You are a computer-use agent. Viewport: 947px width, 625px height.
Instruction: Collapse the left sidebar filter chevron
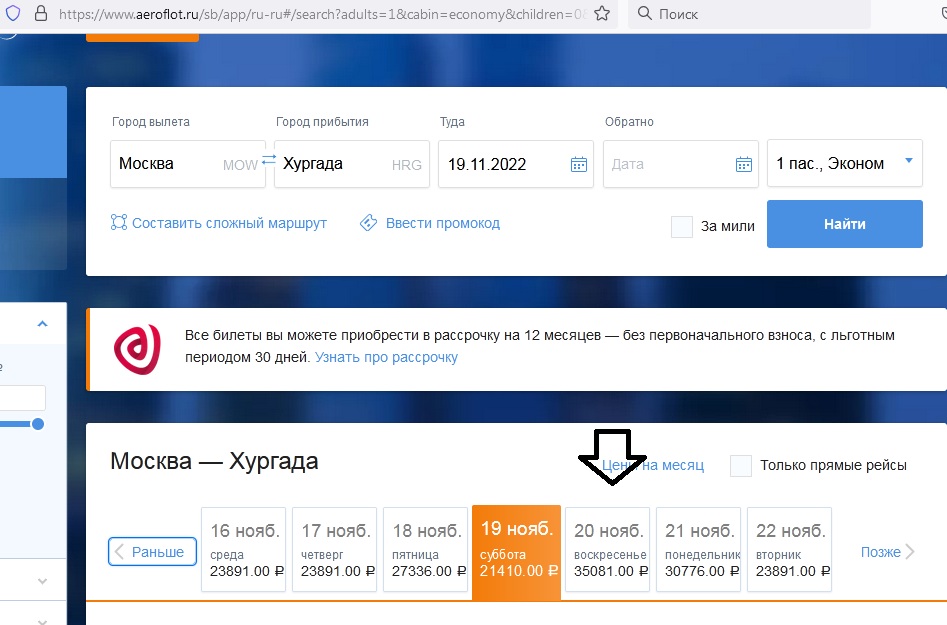click(42, 324)
